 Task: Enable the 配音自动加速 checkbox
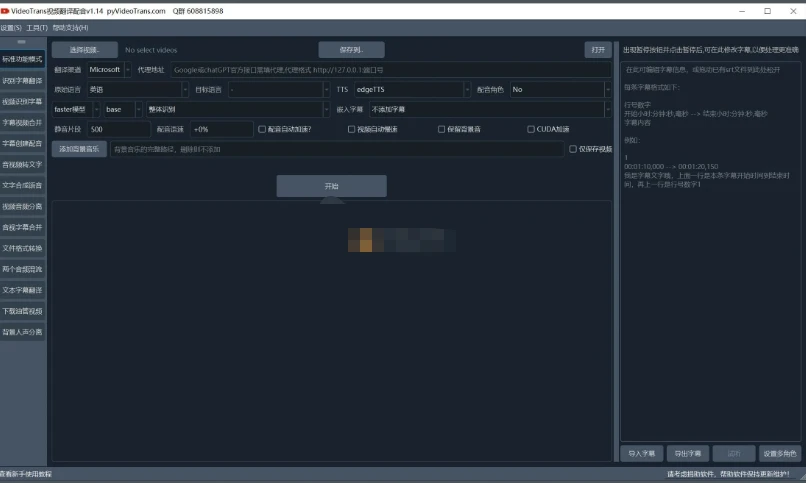point(262,129)
